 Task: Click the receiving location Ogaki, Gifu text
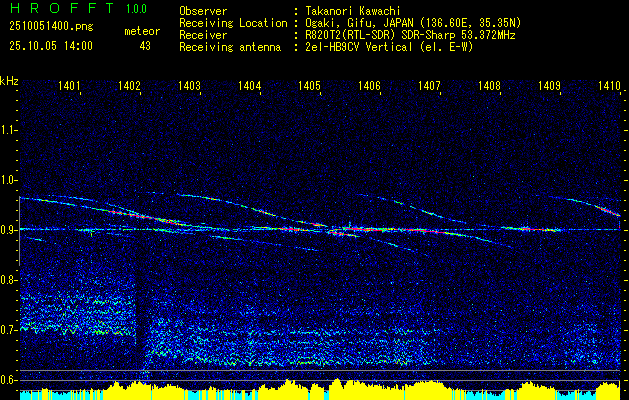point(413,23)
